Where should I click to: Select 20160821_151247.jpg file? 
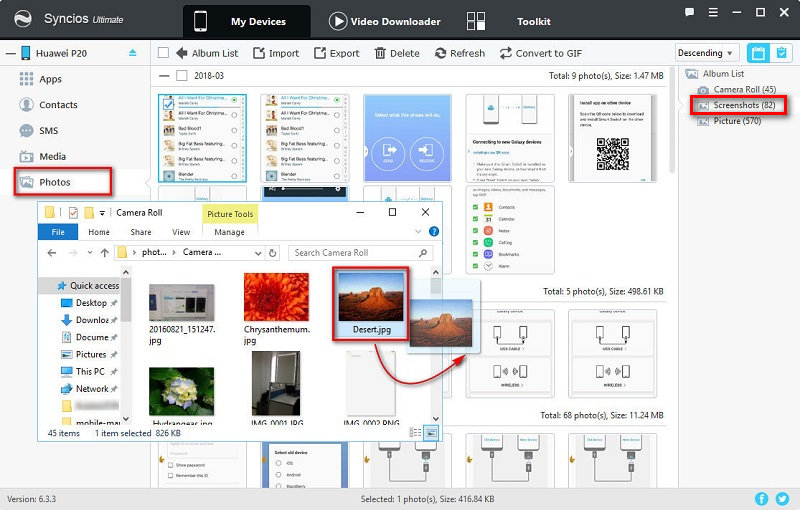182,314
